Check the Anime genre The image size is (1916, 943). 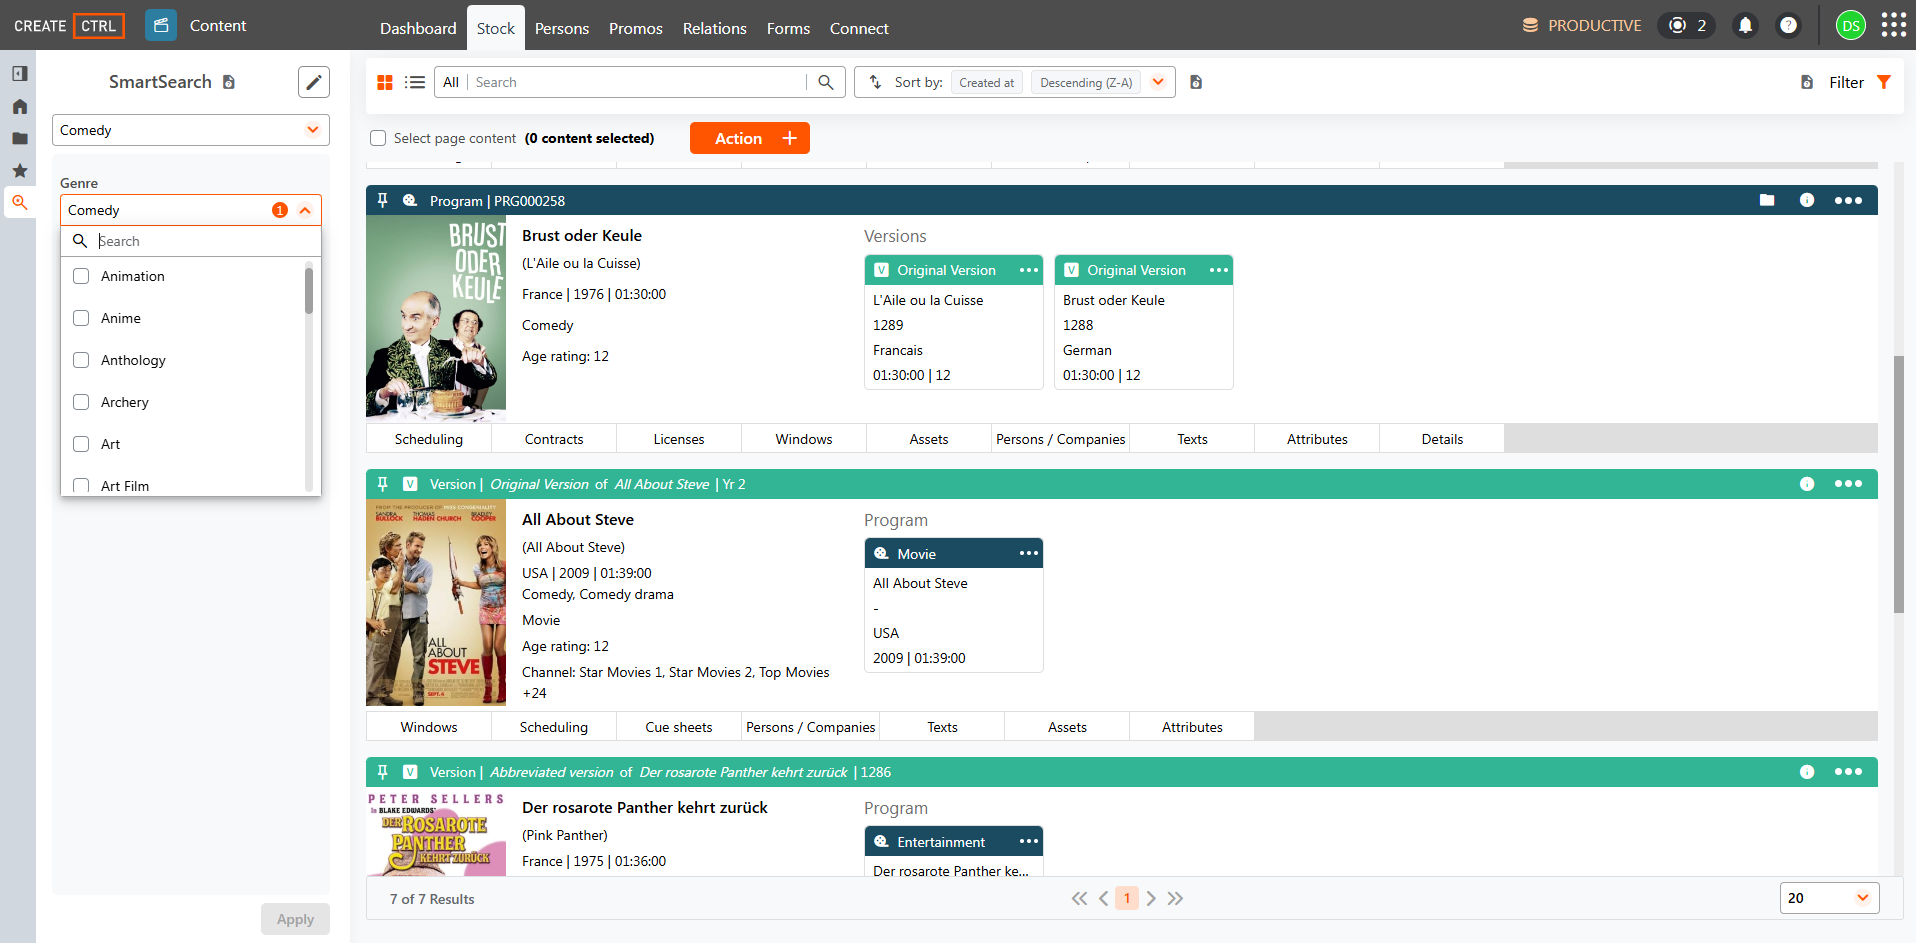click(x=81, y=318)
